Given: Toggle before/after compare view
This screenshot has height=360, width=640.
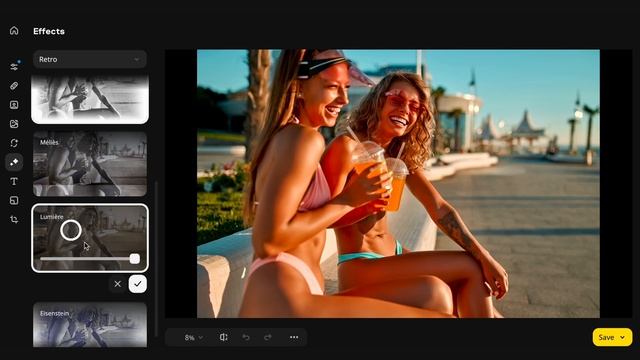Looking at the screenshot, I should tap(224, 337).
